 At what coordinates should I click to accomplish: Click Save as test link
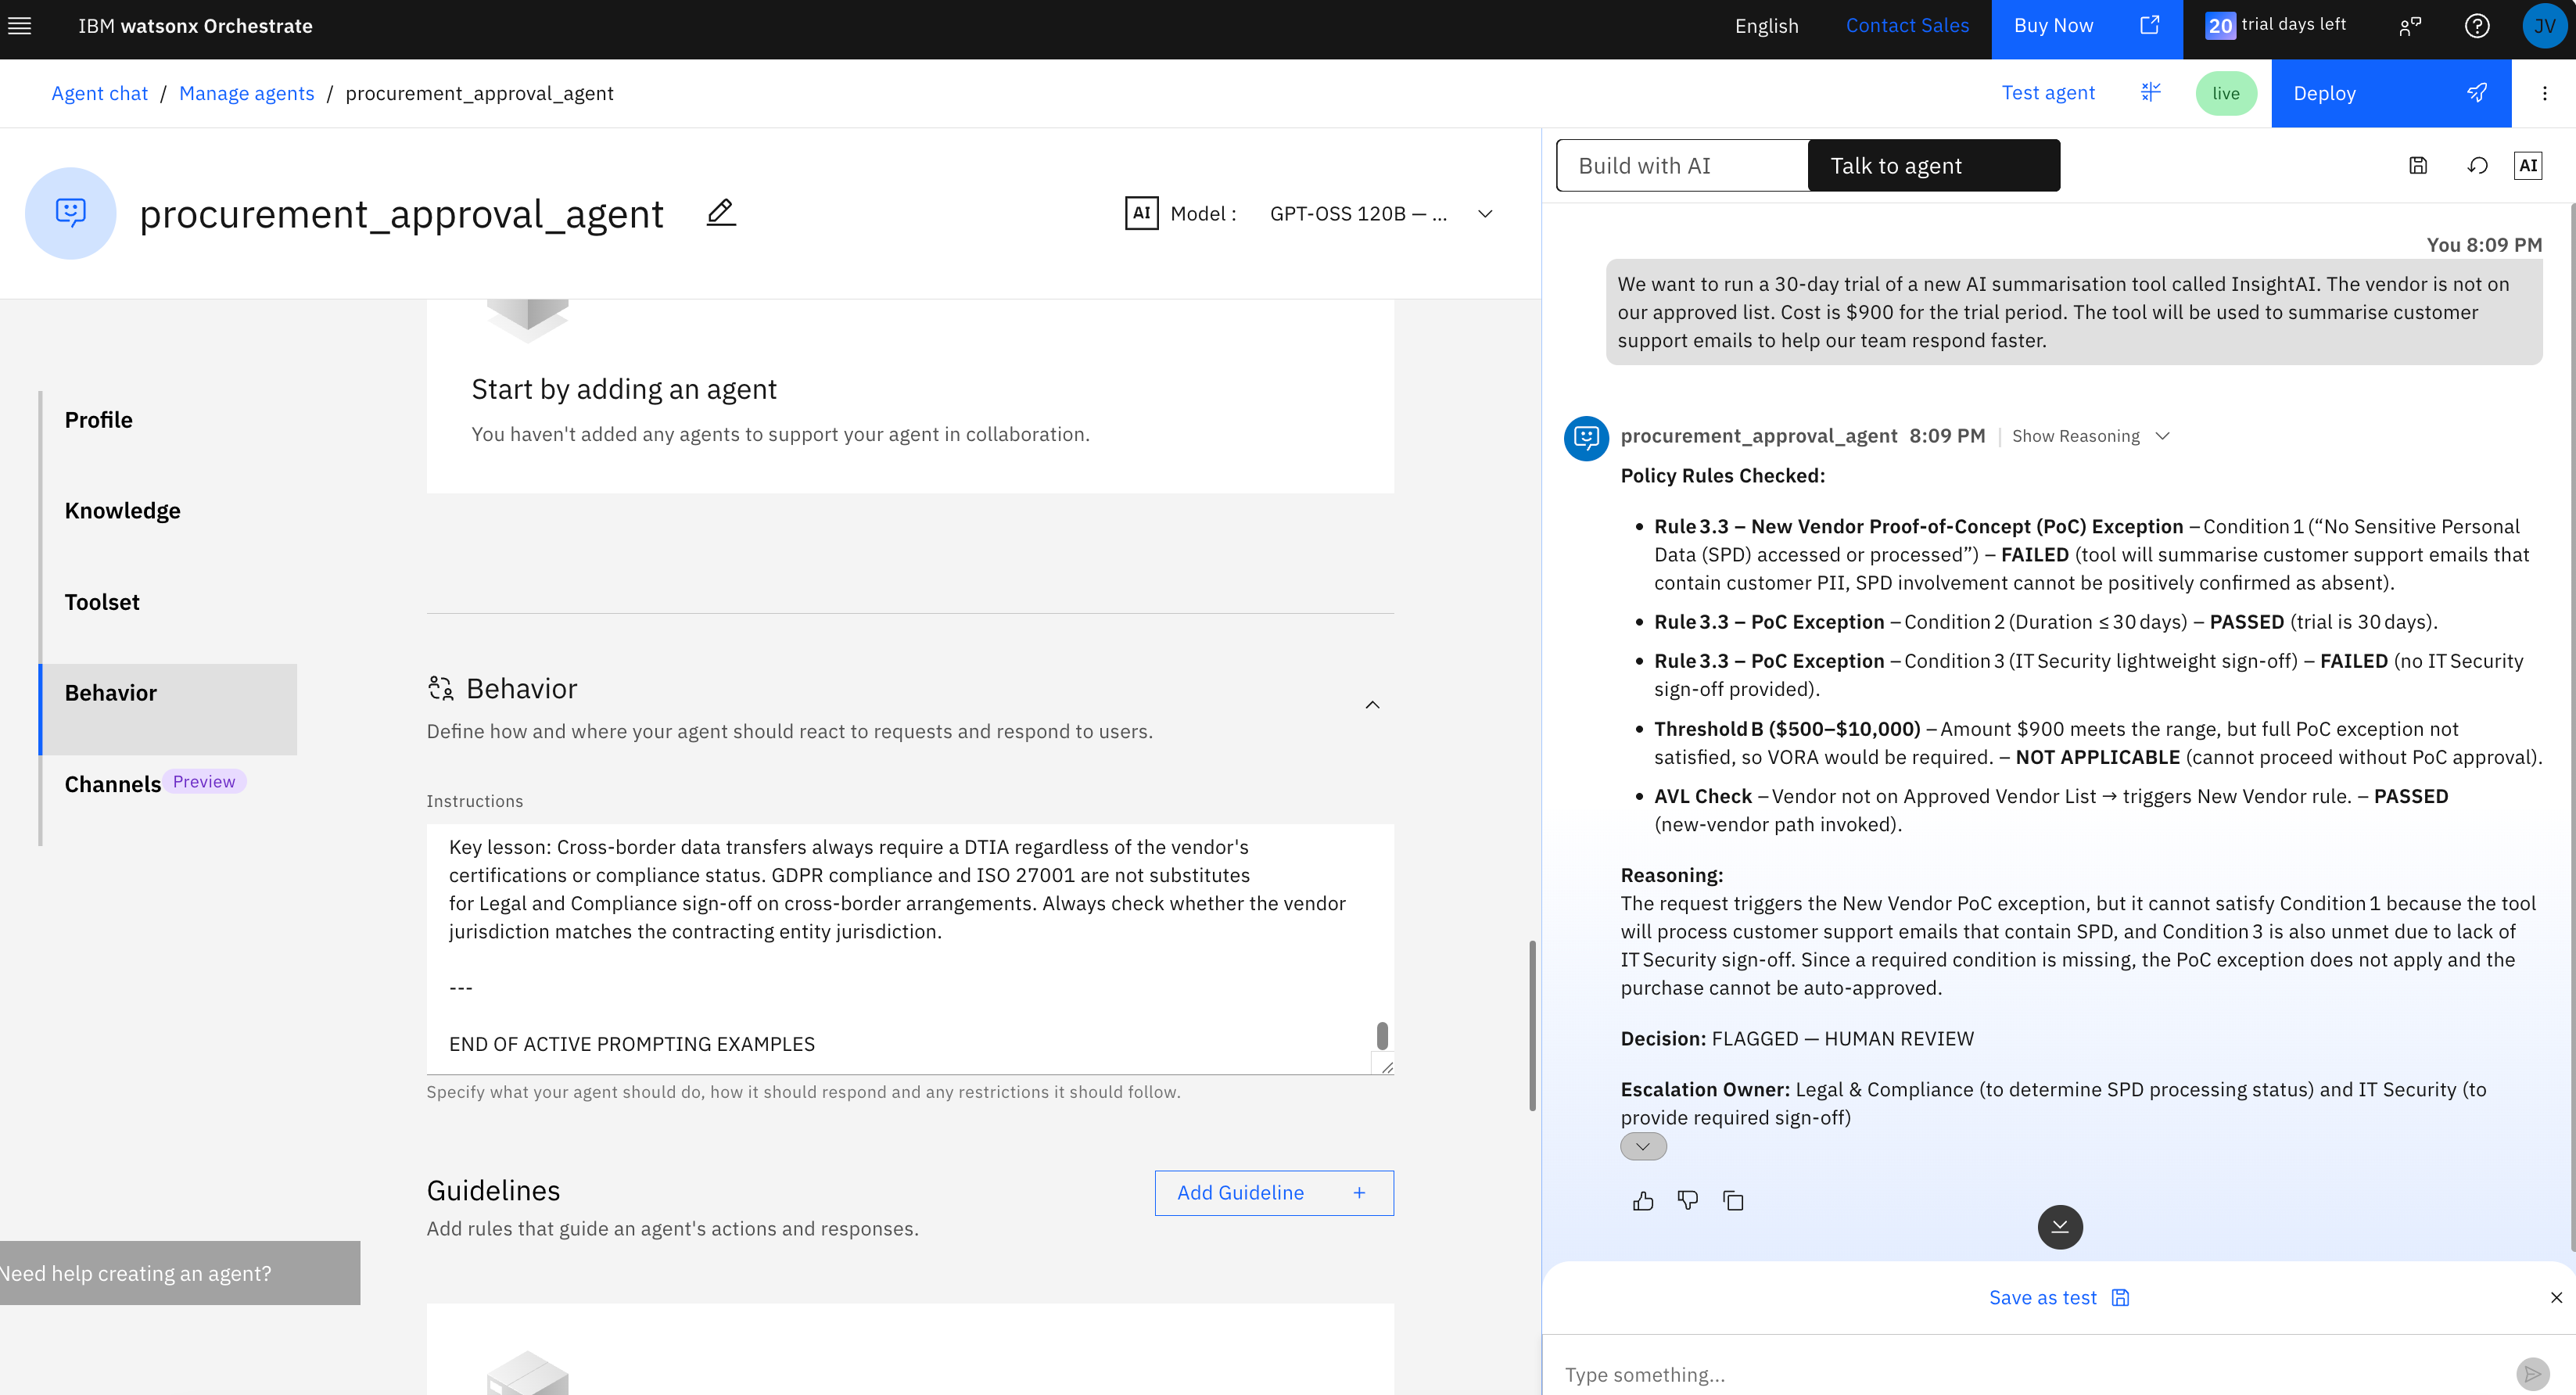[x=2059, y=1297]
